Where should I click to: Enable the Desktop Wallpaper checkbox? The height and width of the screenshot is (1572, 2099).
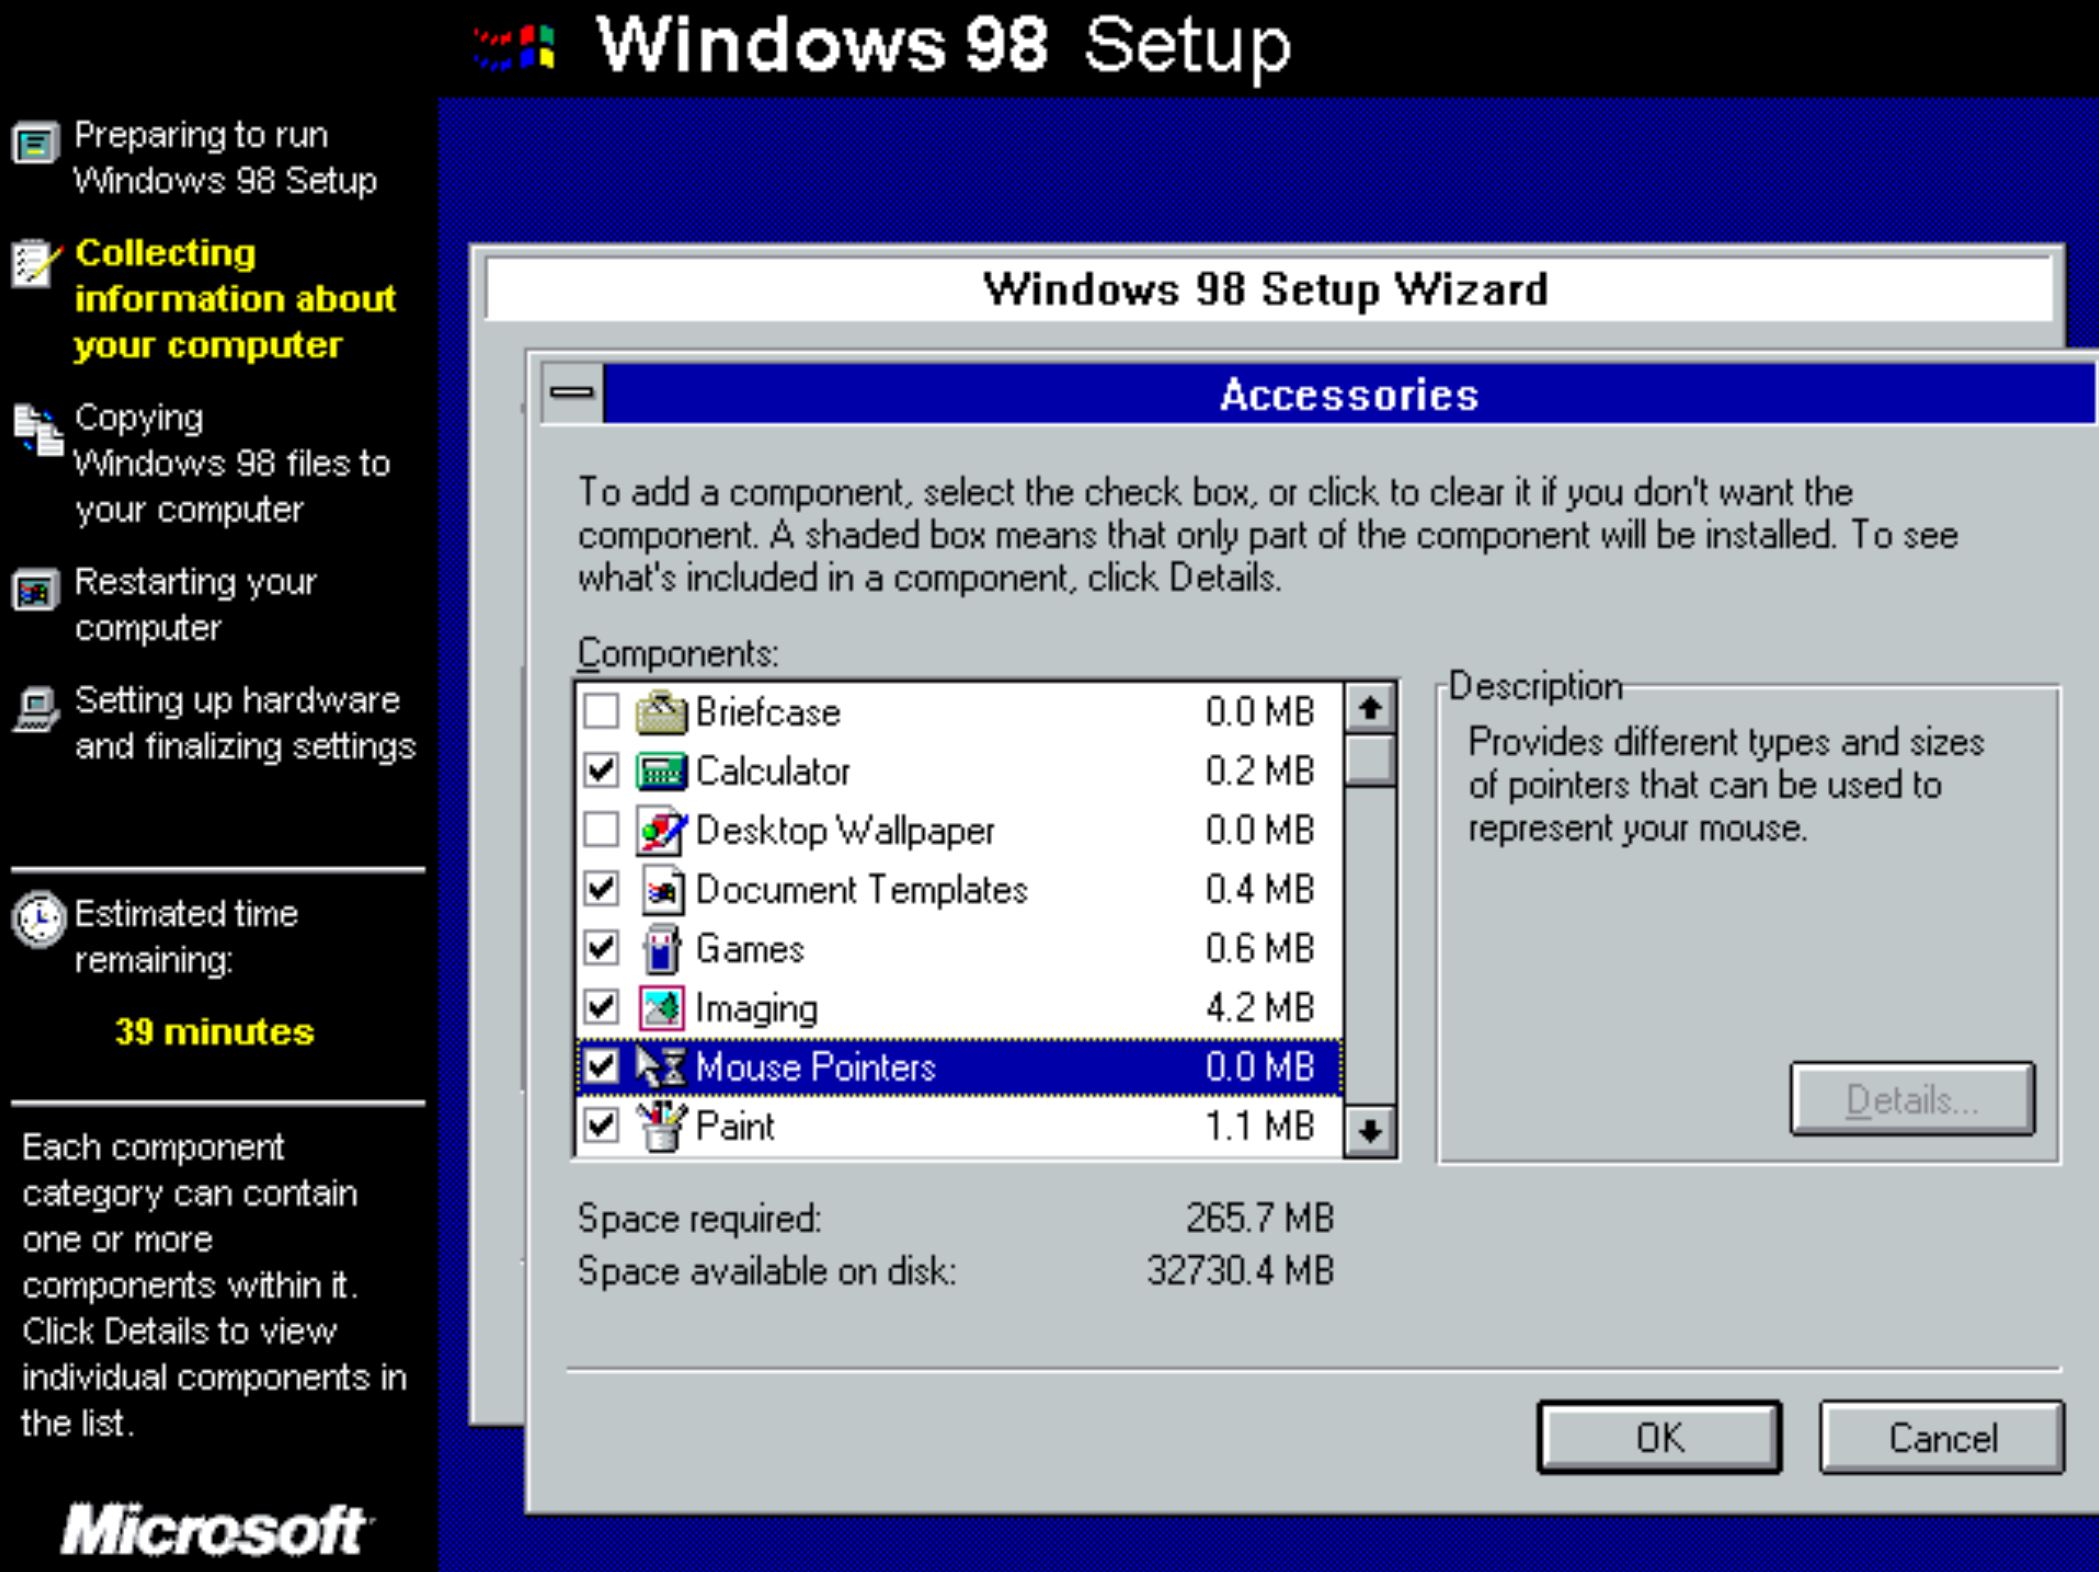pyautogui.click(x=601, y=830)
